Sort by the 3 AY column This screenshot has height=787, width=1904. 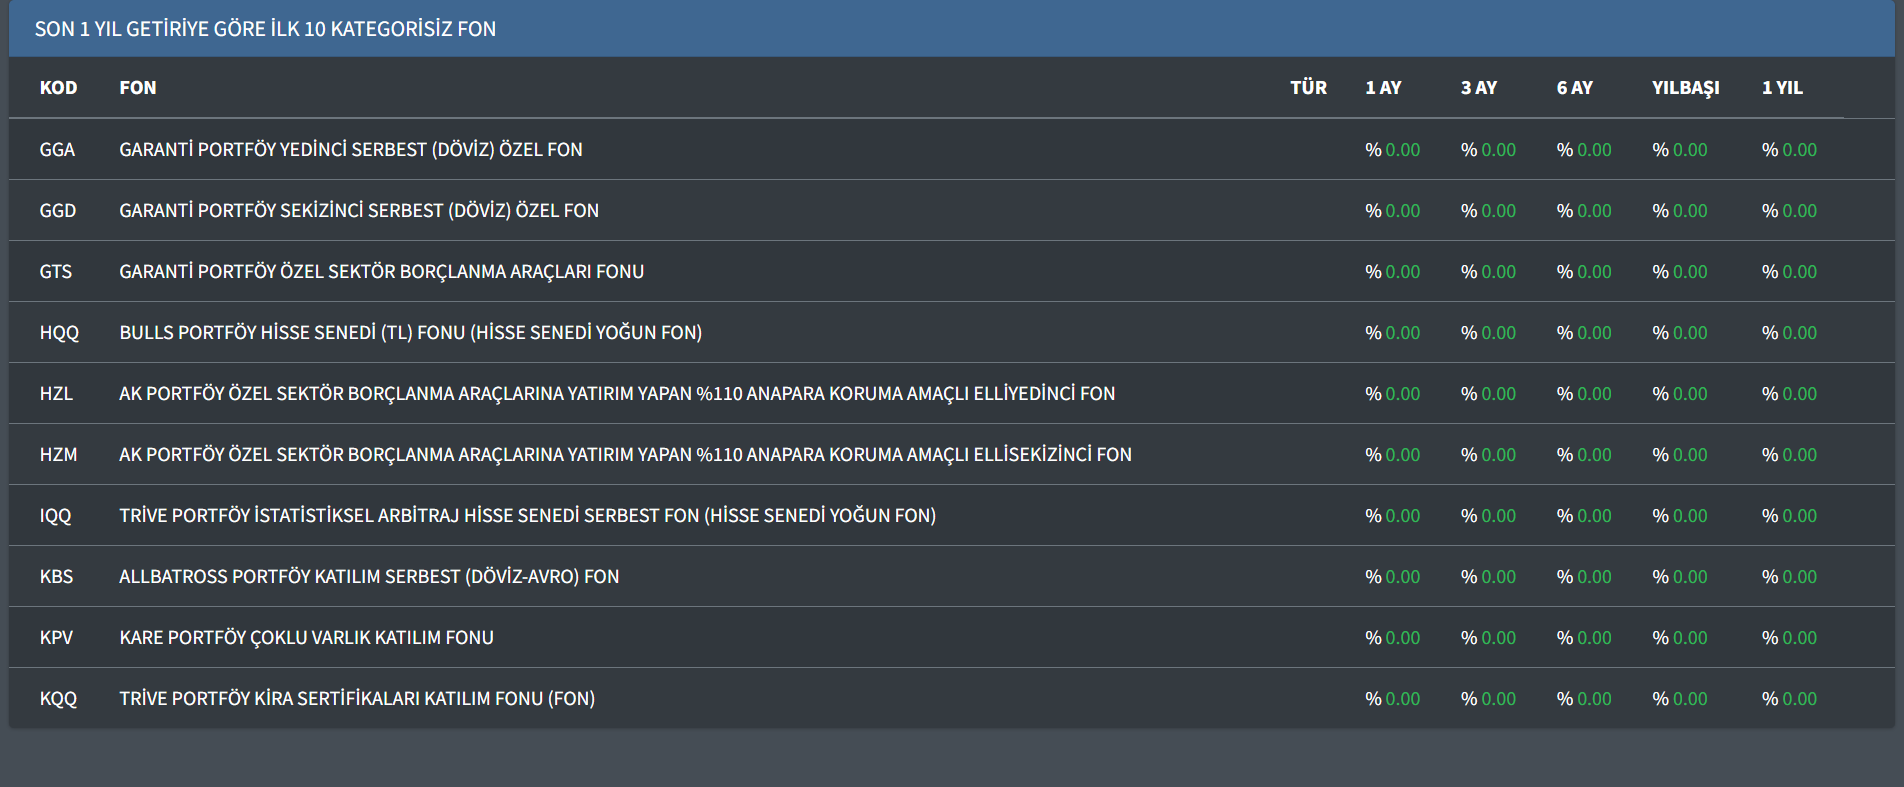(x=1478, y=88)
